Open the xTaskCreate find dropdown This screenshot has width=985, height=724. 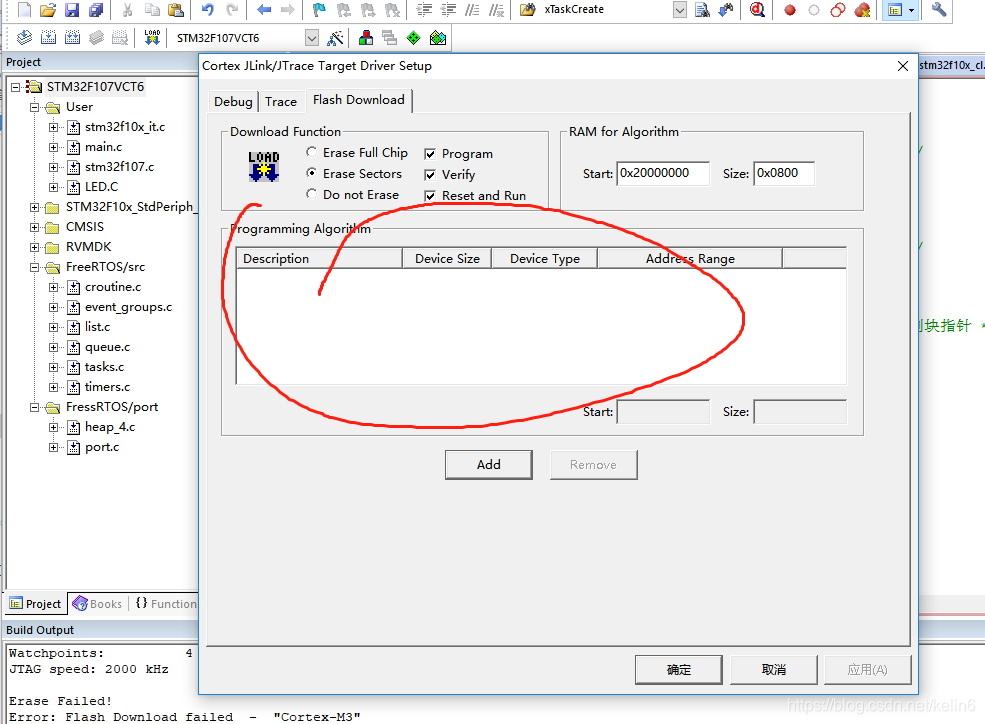(680, 9)
